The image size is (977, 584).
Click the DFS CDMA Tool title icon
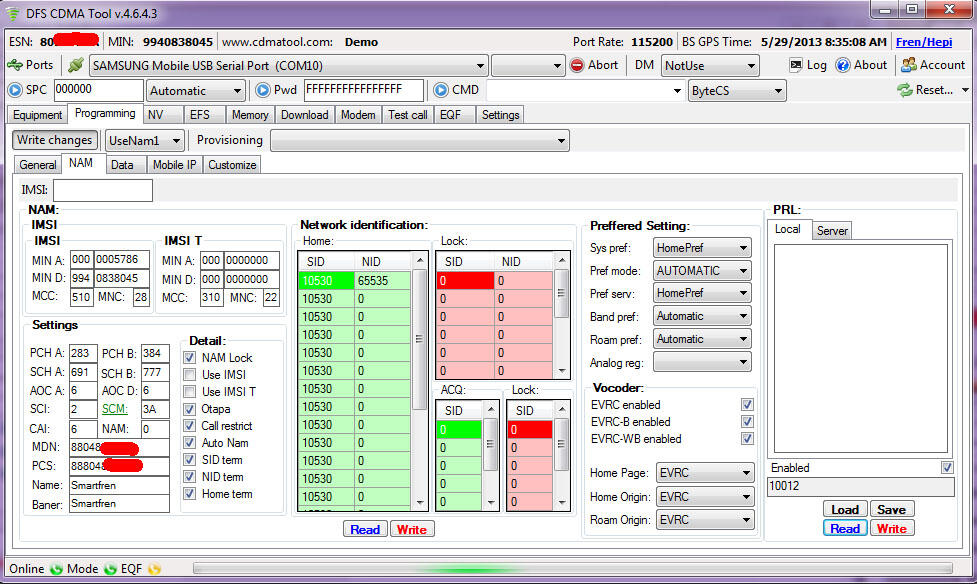12,13
